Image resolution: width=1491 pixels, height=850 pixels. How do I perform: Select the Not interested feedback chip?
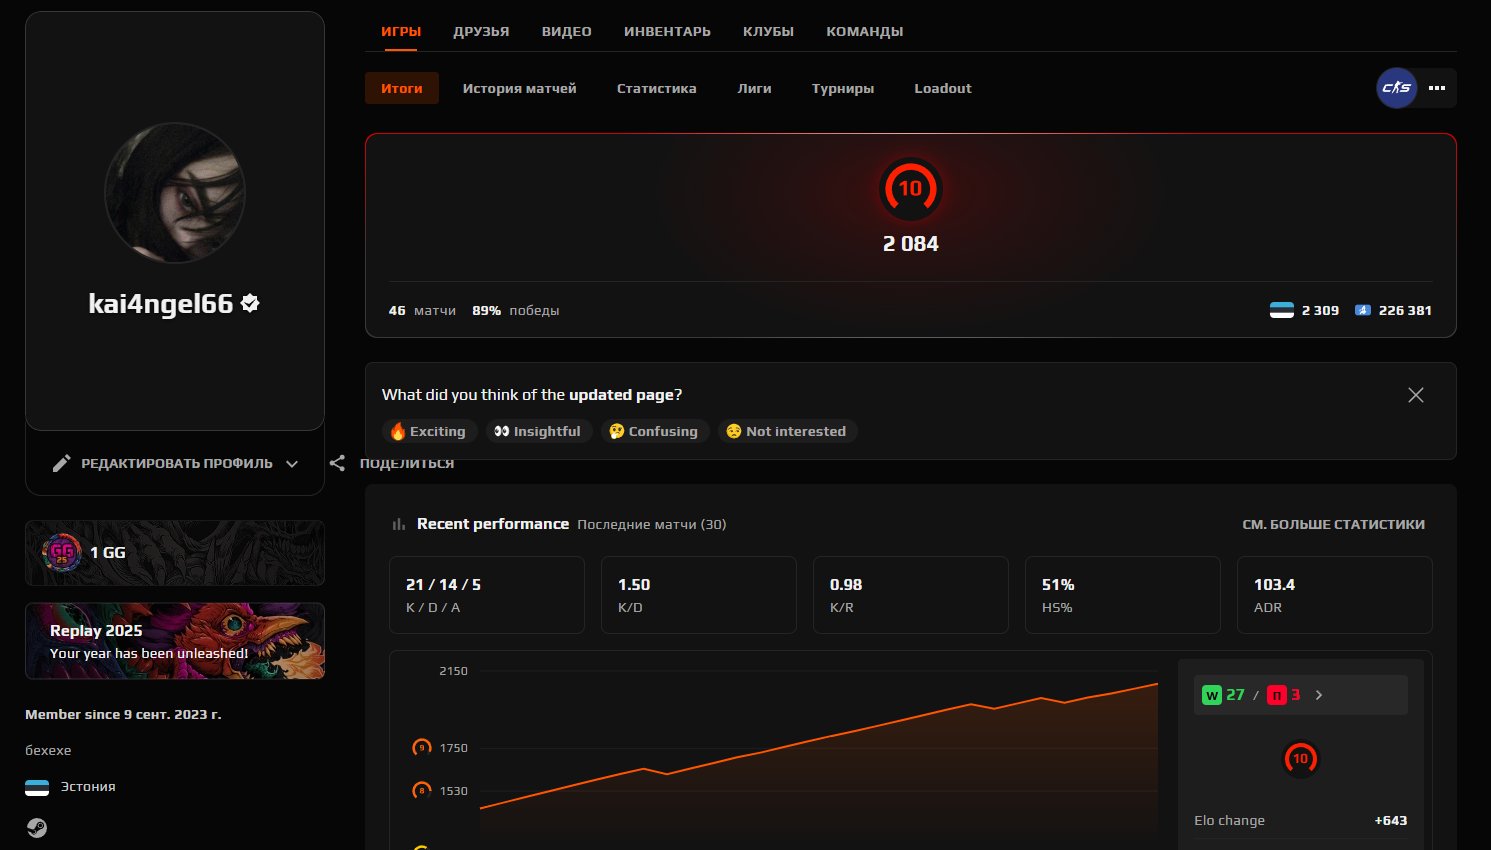click(787, 431)
